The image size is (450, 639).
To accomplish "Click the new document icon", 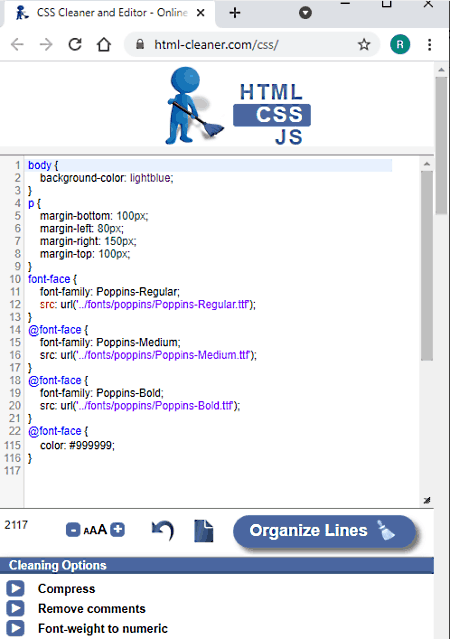I will click(204, 531).
